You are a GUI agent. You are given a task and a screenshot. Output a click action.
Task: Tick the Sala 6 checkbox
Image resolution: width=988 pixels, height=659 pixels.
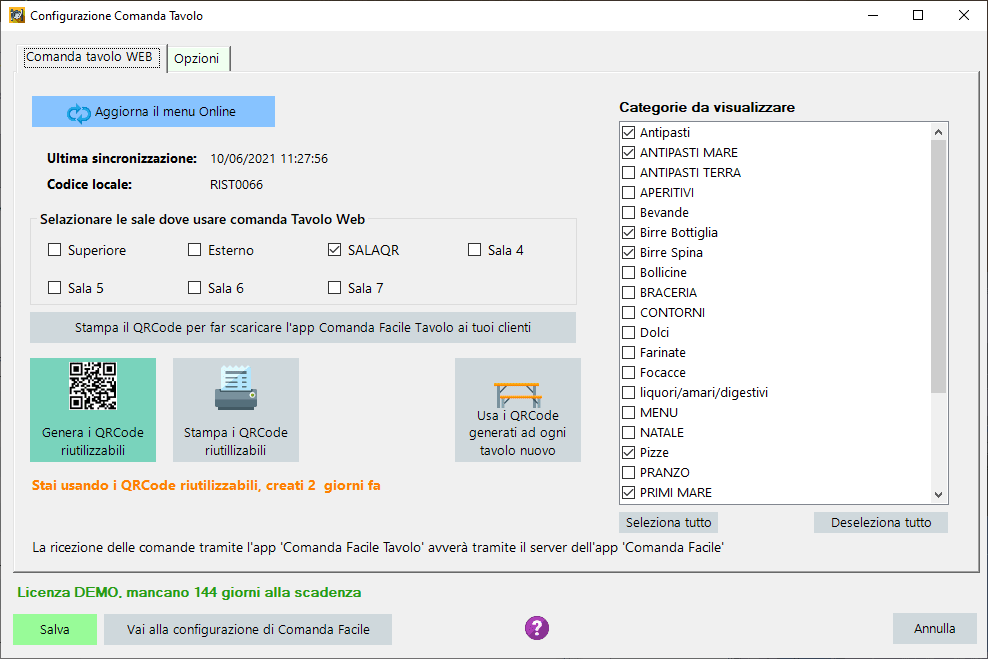coord(195,288)
